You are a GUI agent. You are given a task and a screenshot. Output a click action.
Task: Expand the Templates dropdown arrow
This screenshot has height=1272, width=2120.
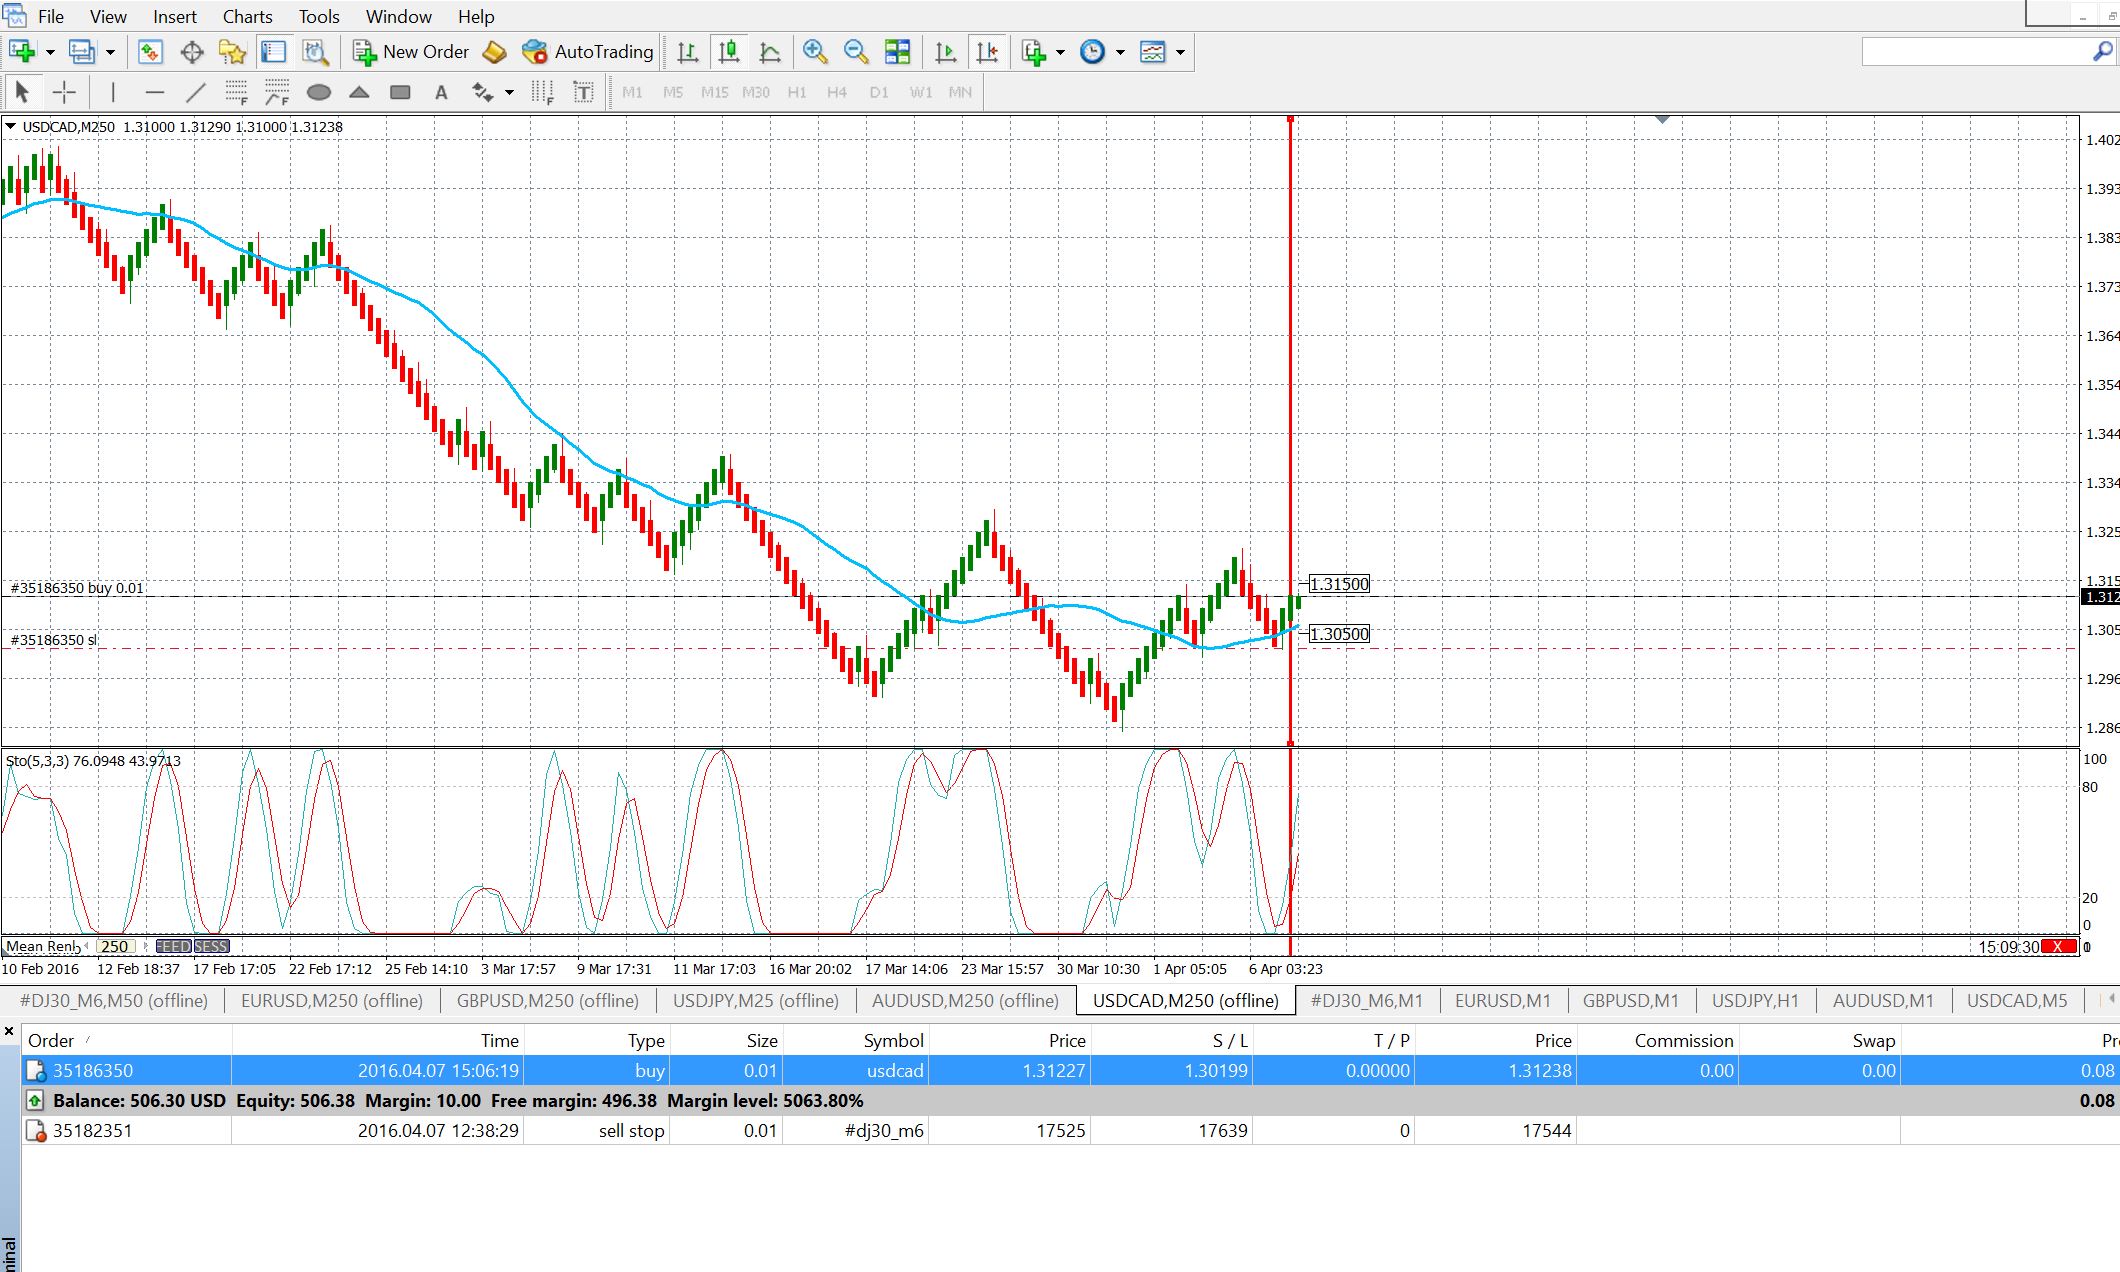click(1180, 52)
